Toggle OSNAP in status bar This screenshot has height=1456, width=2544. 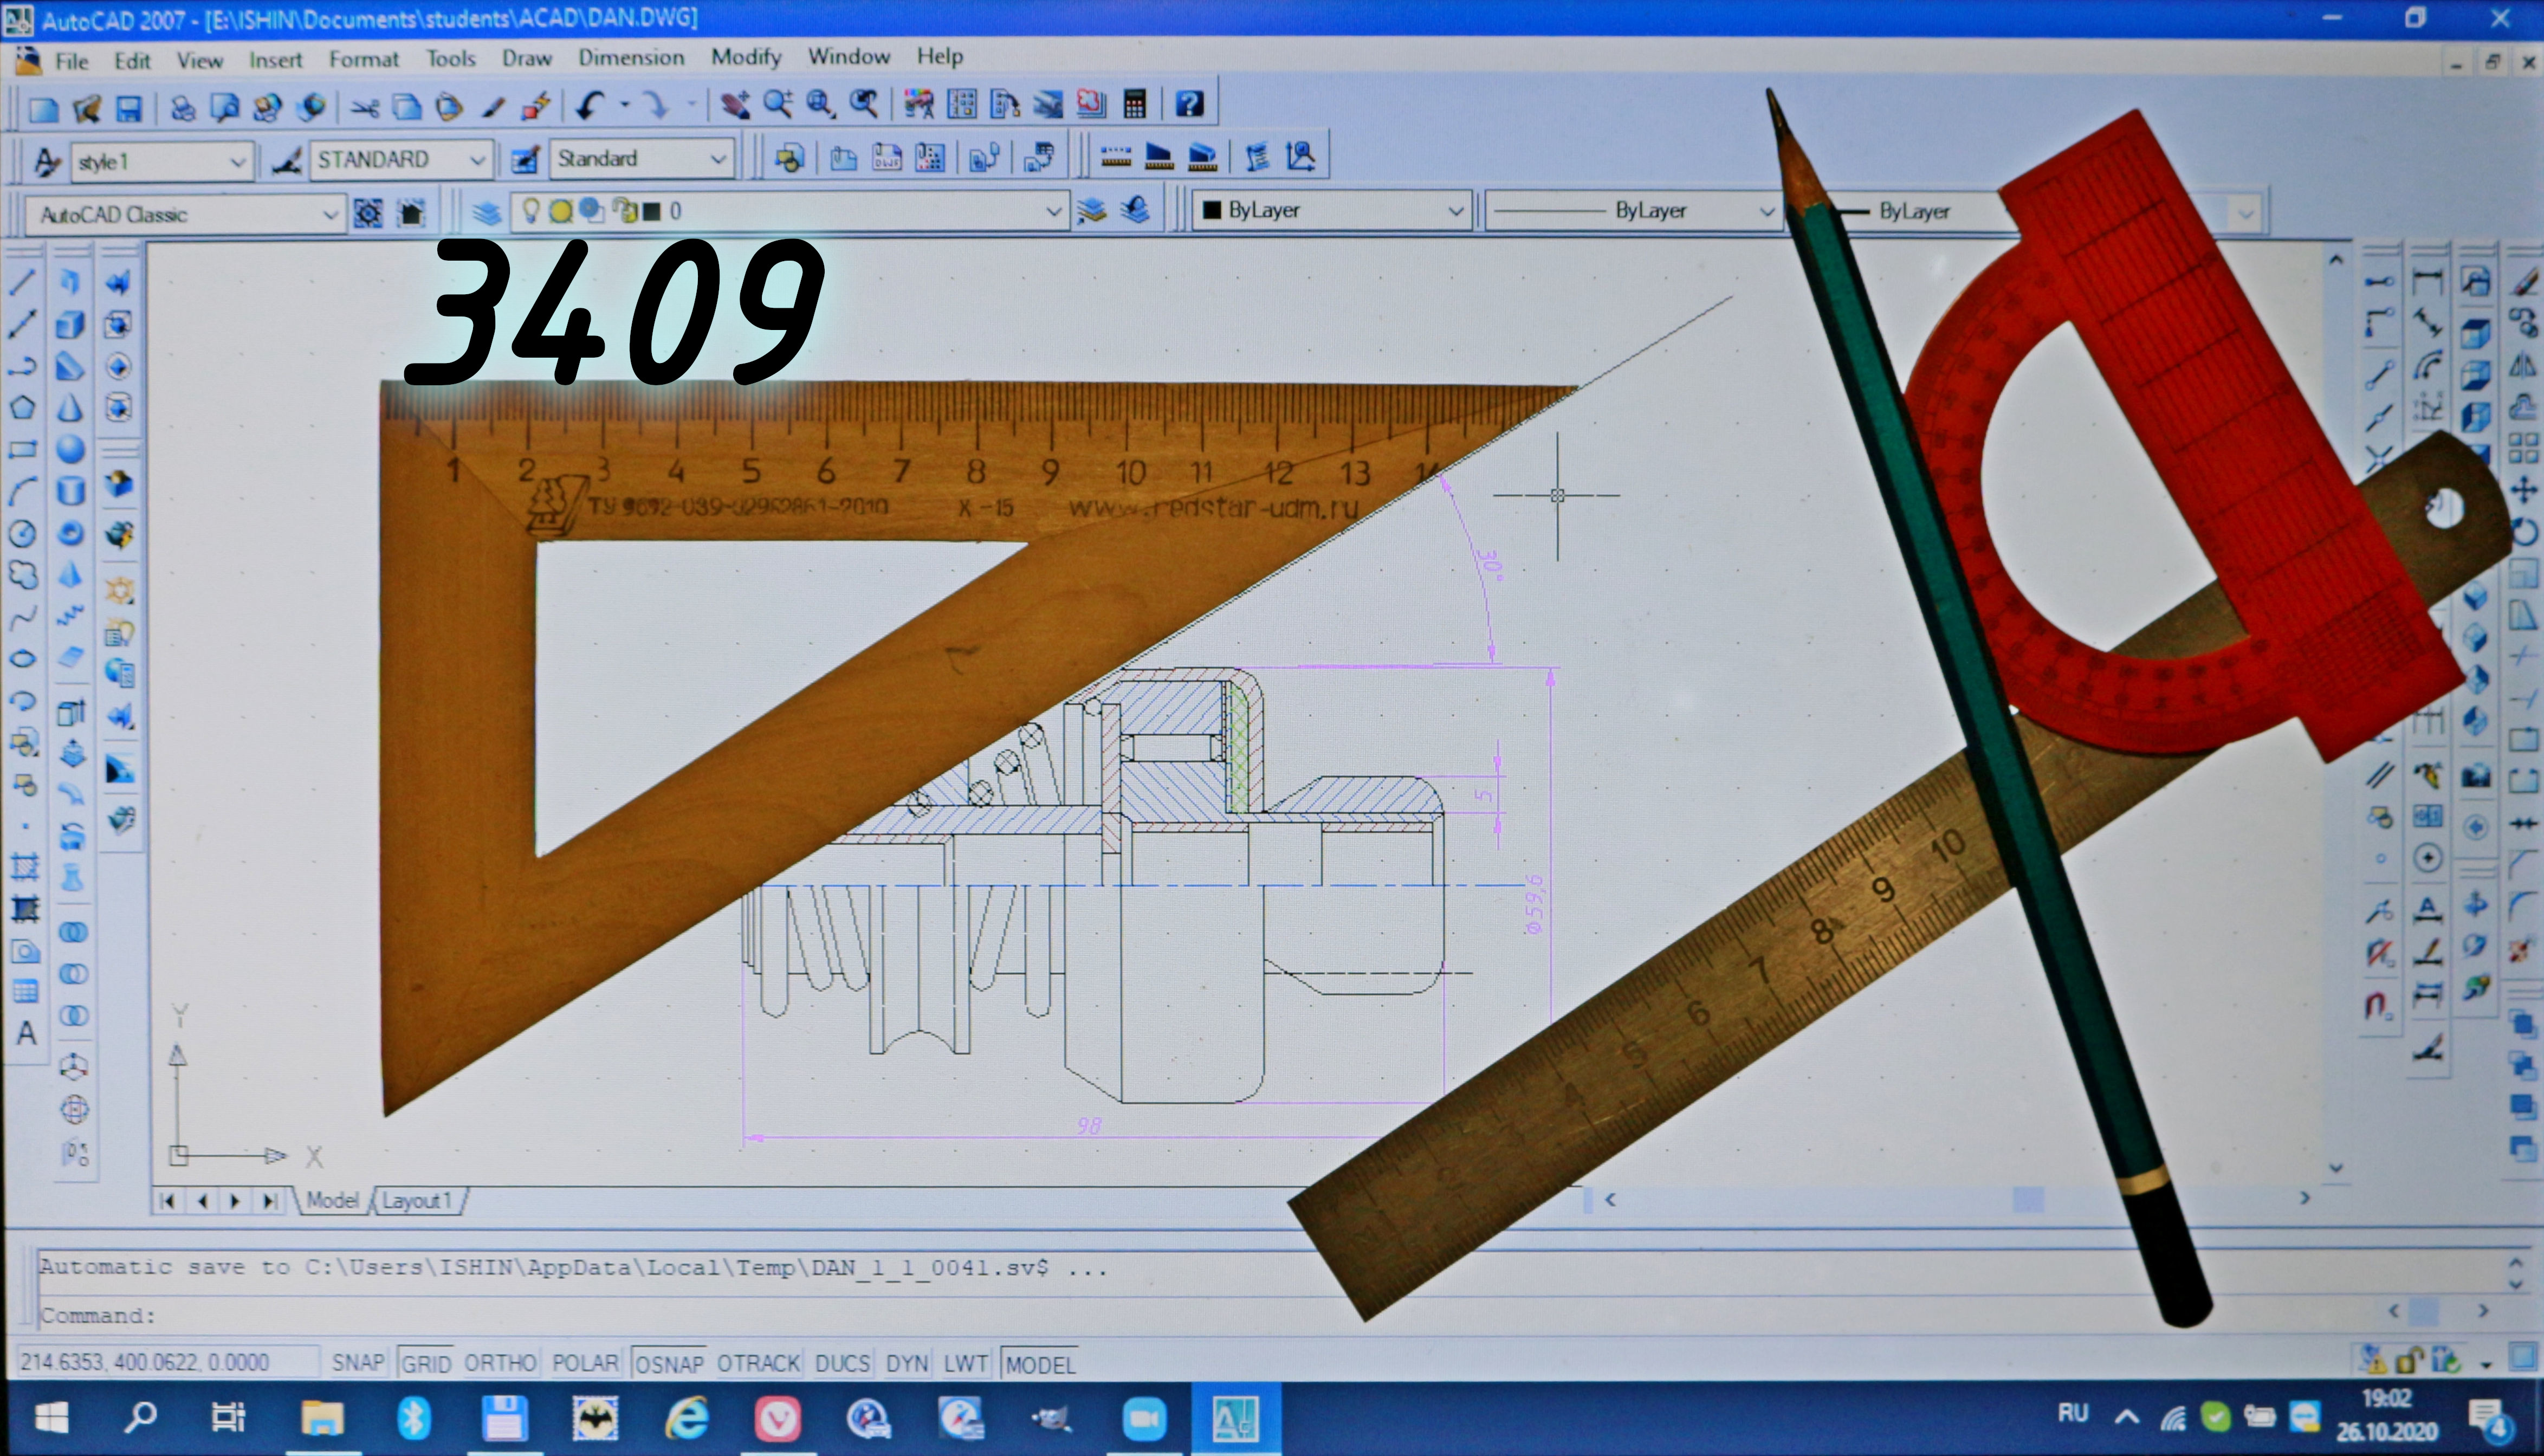[x=669, y=1364]
